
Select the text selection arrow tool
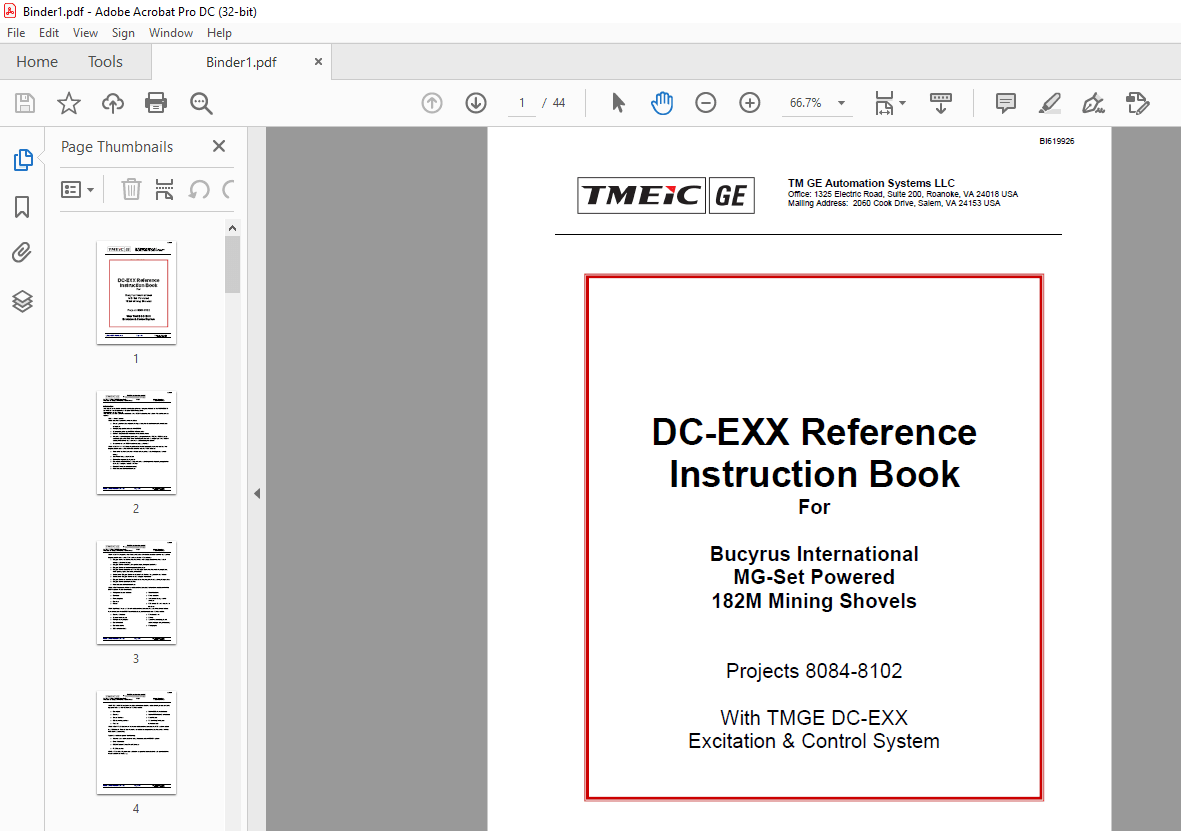pos(618,102)
